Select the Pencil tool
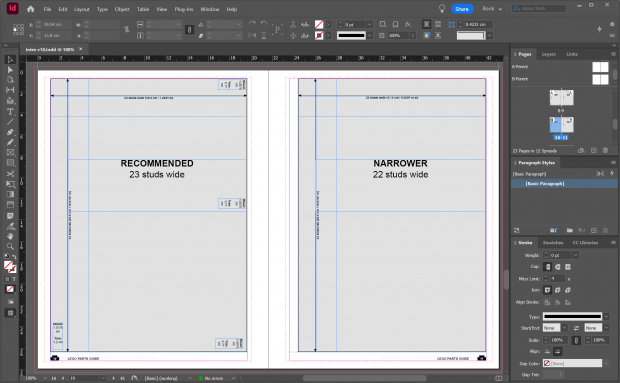The height and width of the screenshot is (383, 620). pyautogui.click(x=10, y=142)
